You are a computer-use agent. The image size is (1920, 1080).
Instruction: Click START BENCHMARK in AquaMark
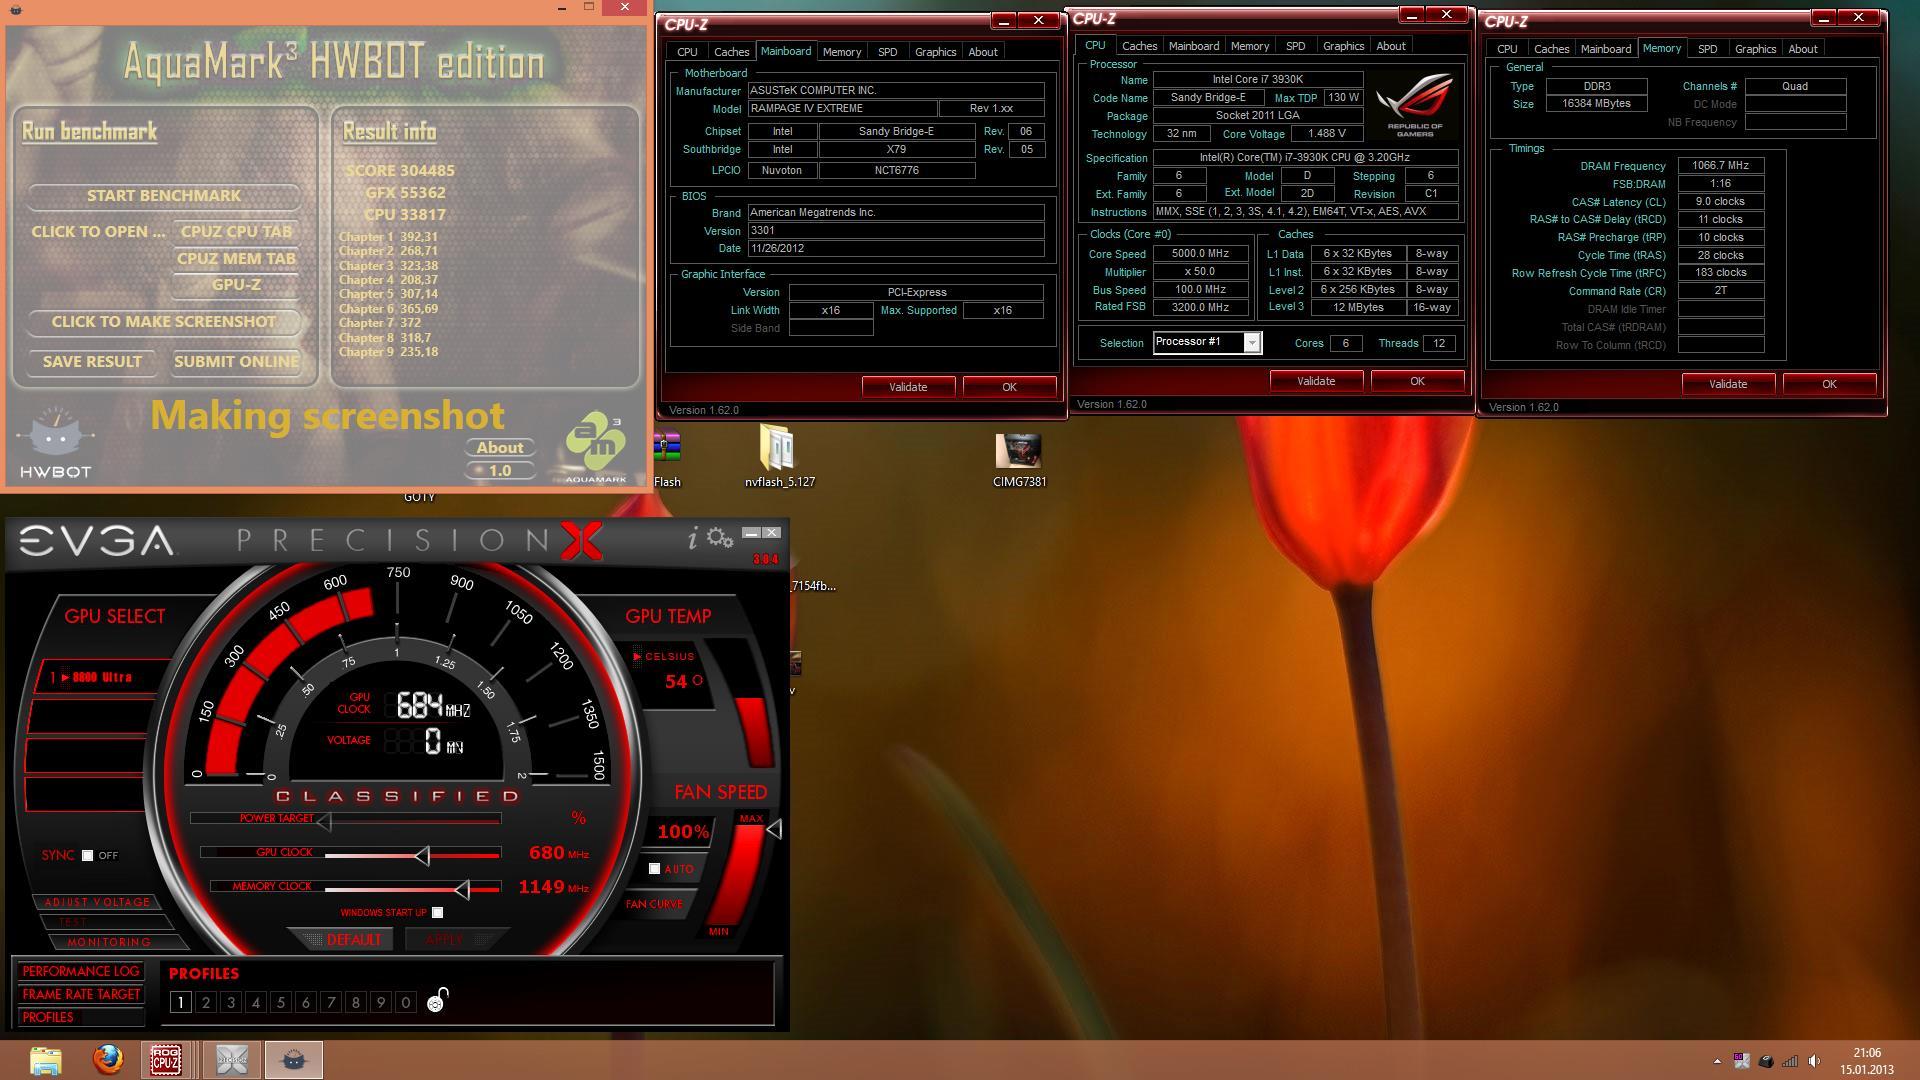pos(164,195)
